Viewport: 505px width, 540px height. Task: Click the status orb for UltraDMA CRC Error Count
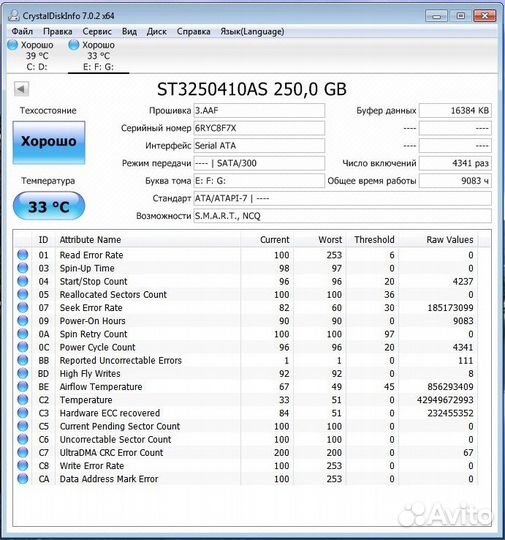coord(23,453)
